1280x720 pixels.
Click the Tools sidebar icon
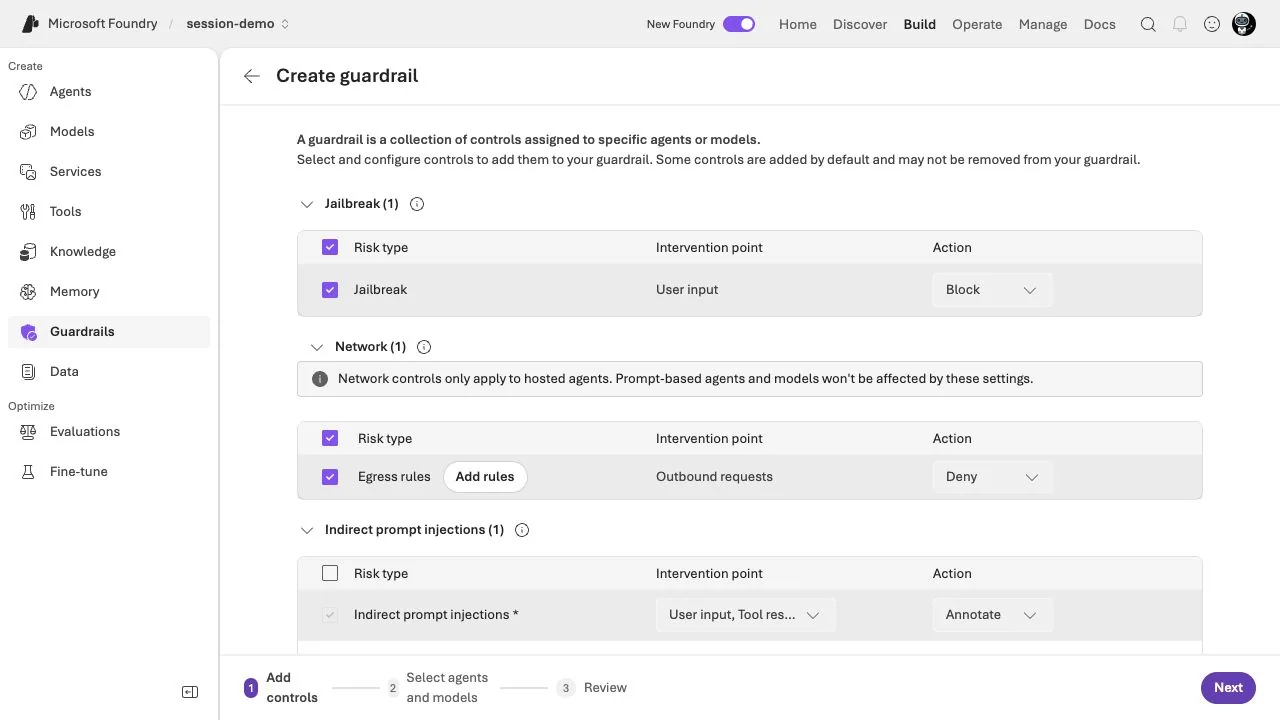coord(29,212)
